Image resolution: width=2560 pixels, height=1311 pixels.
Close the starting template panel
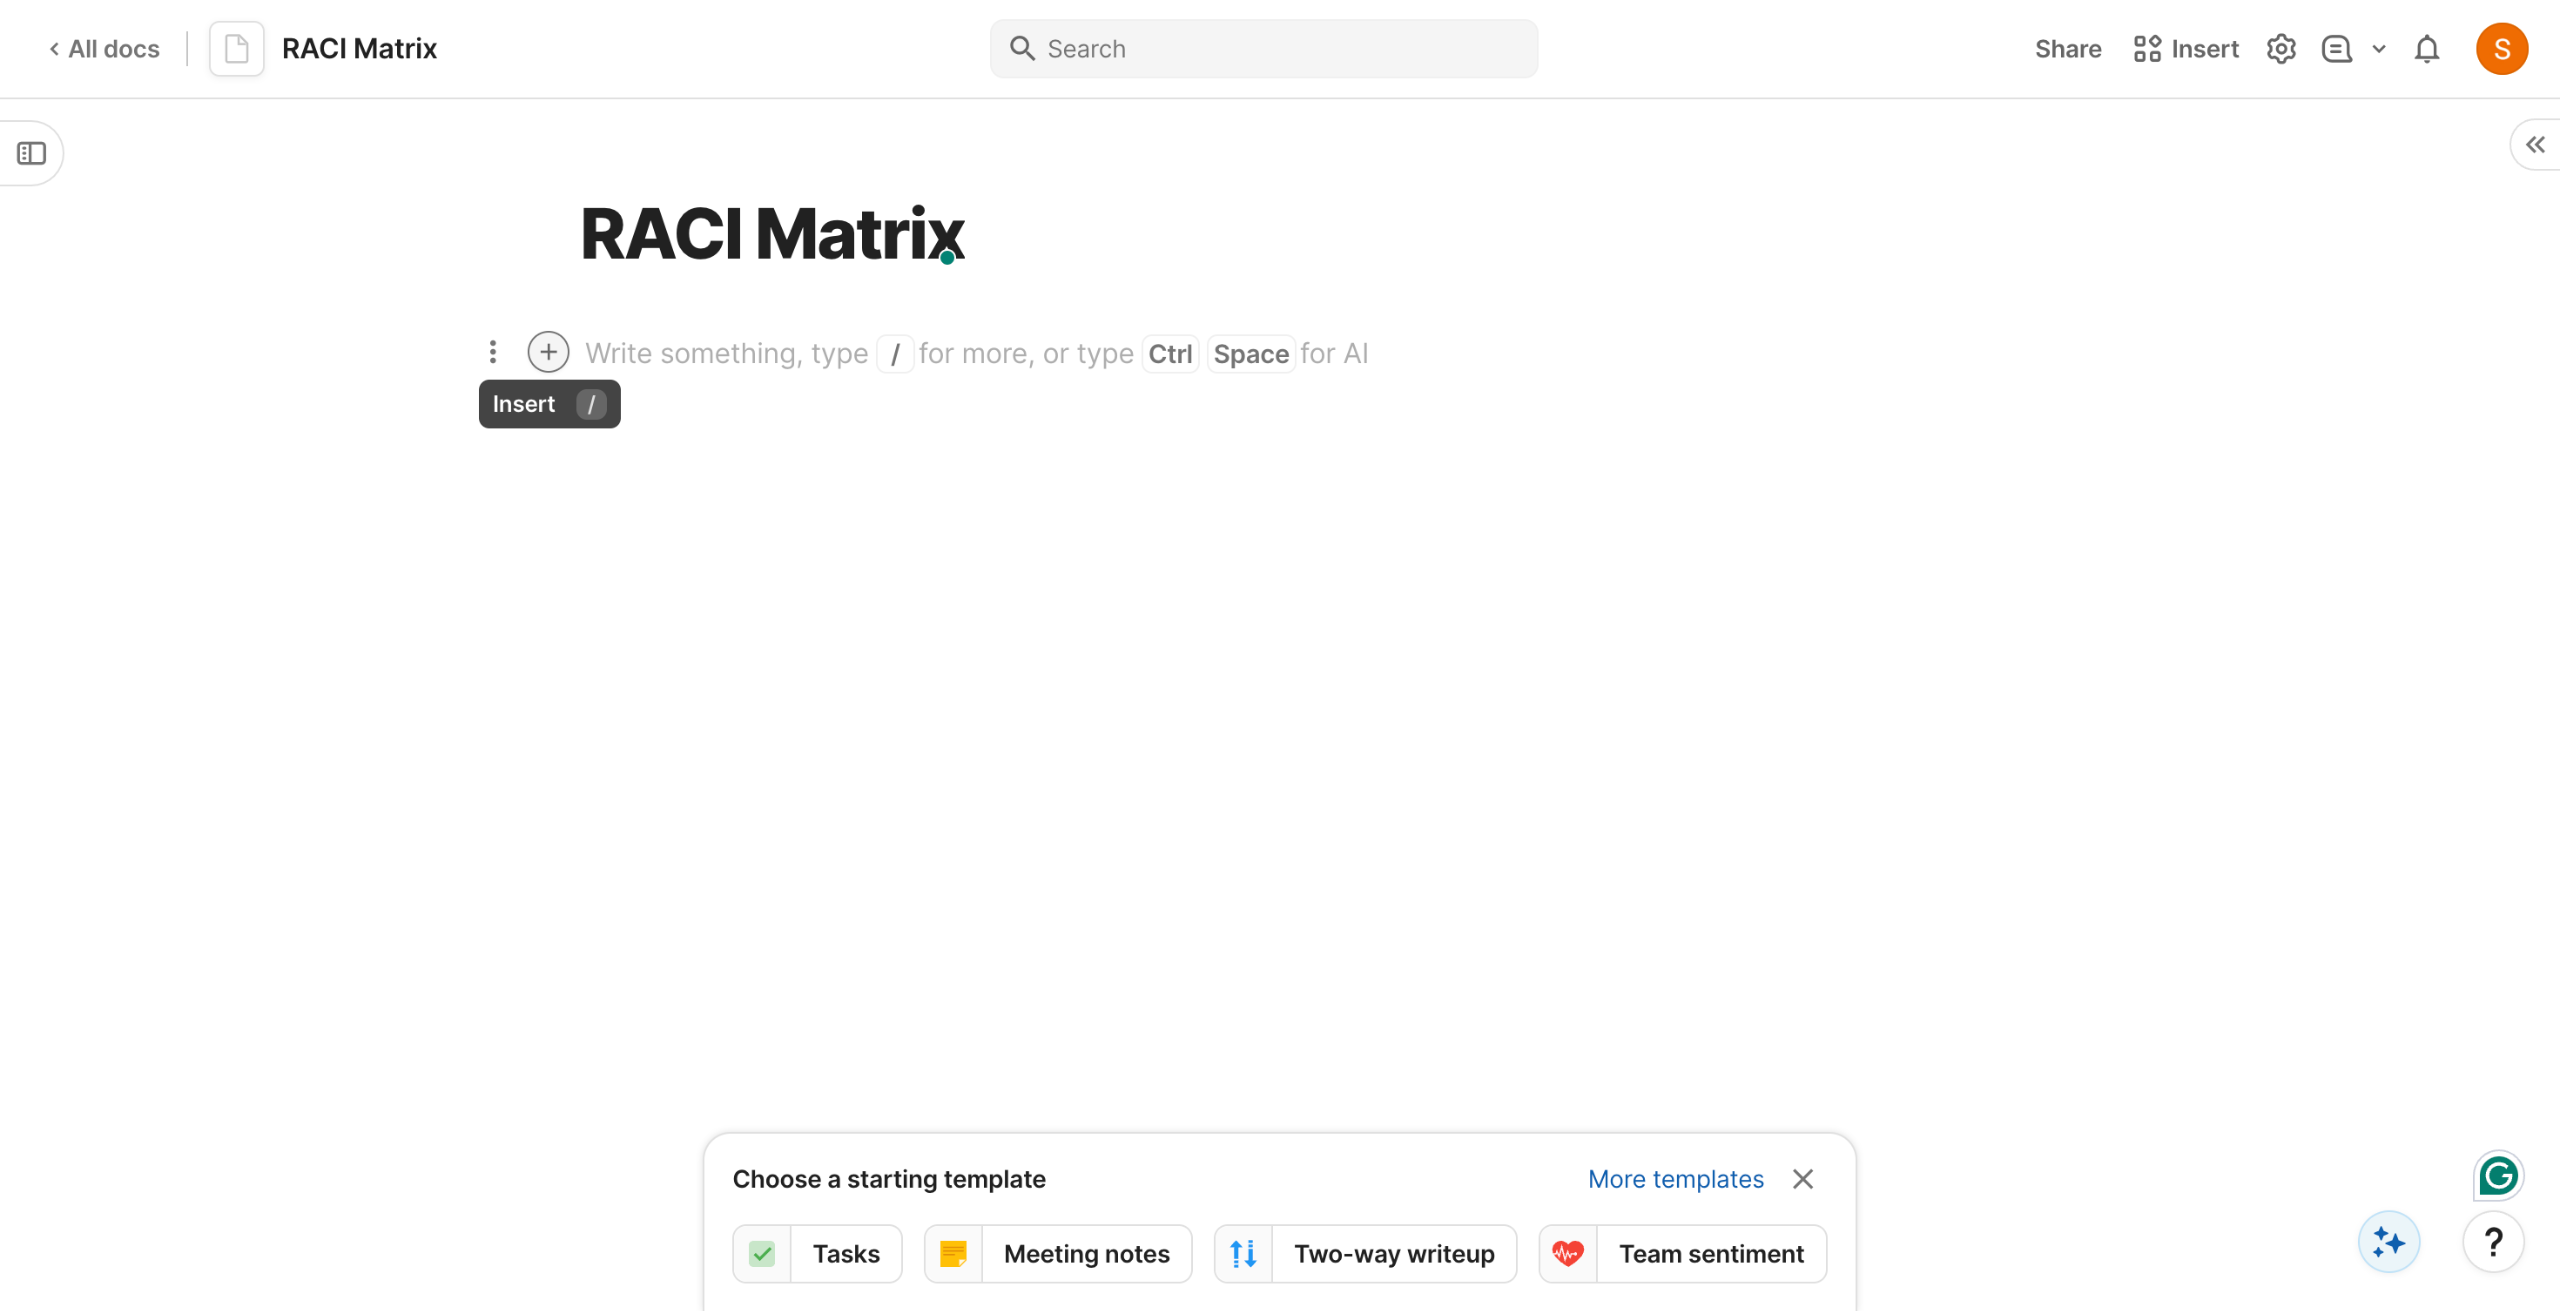[1803, 1179]
